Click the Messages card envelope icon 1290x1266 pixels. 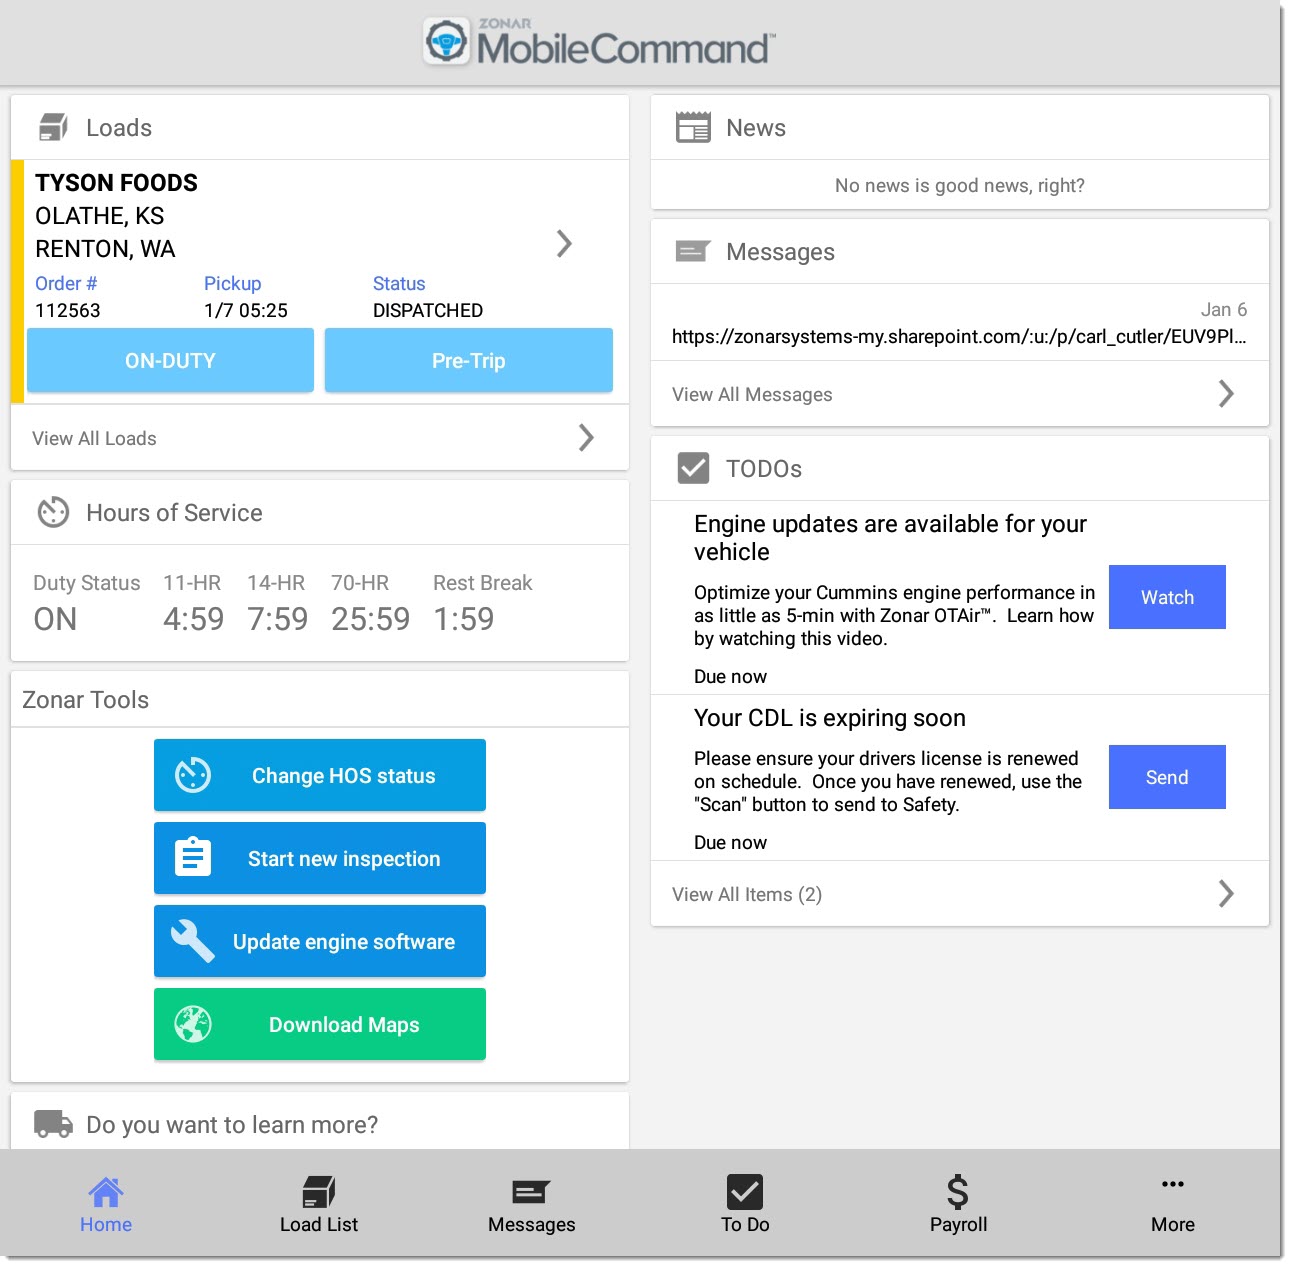[x=693, y=251]
